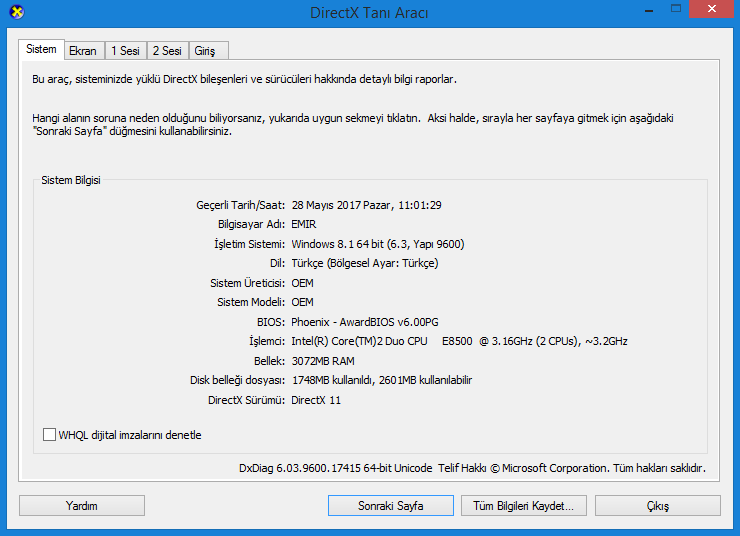
Task: Click the Sistem Üreticisi OEM value
Action: click(x=303, y=283)
